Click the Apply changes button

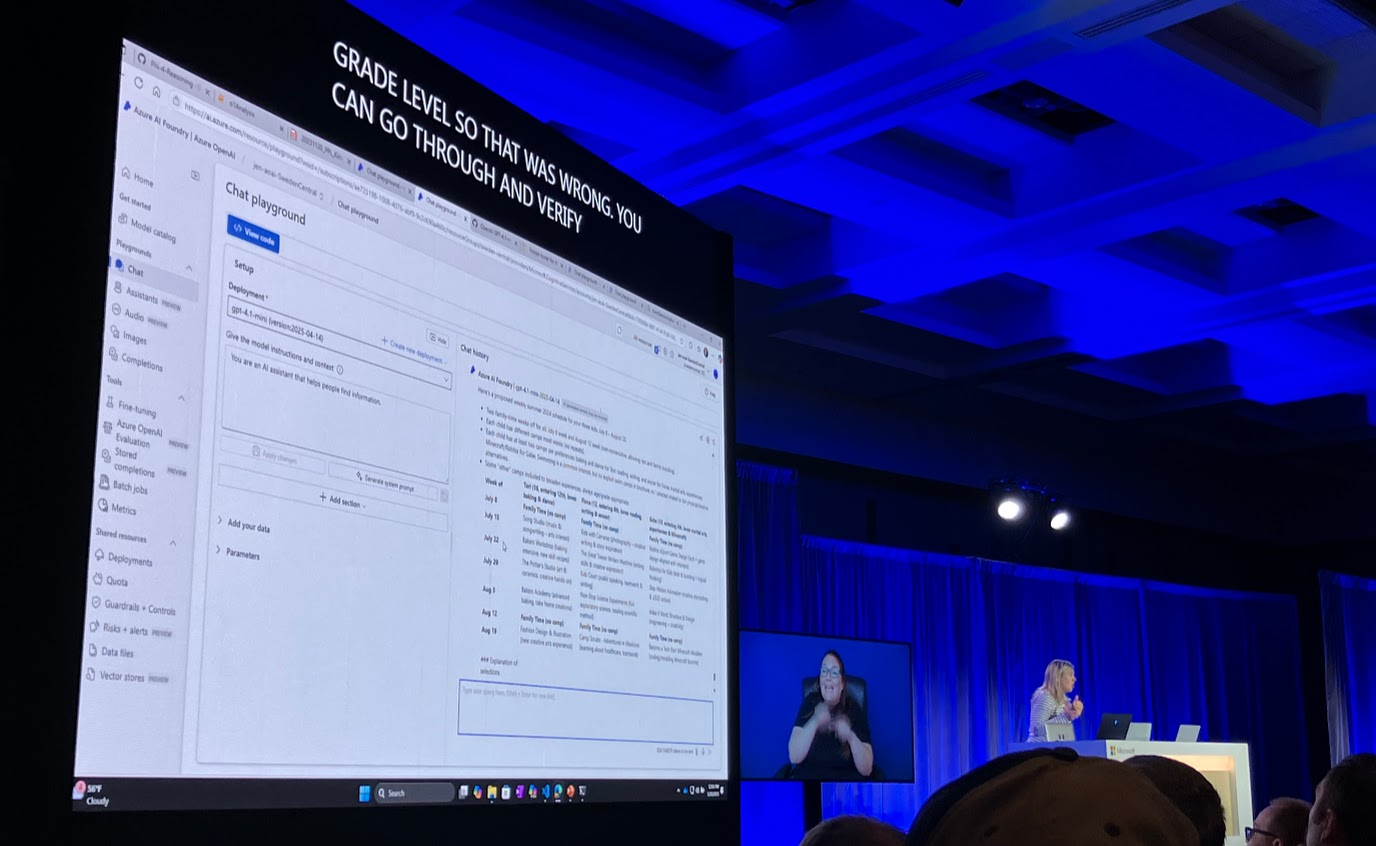click(272, 454)
